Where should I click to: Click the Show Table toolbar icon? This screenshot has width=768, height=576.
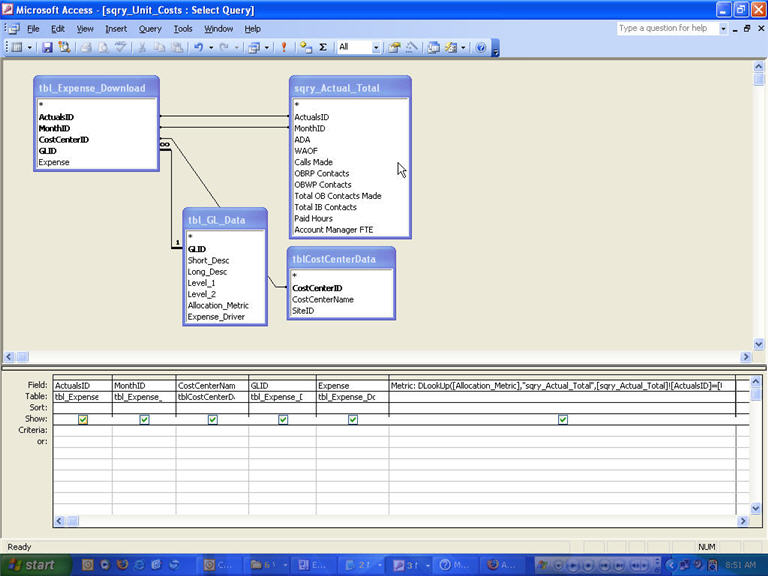point(305,47)
